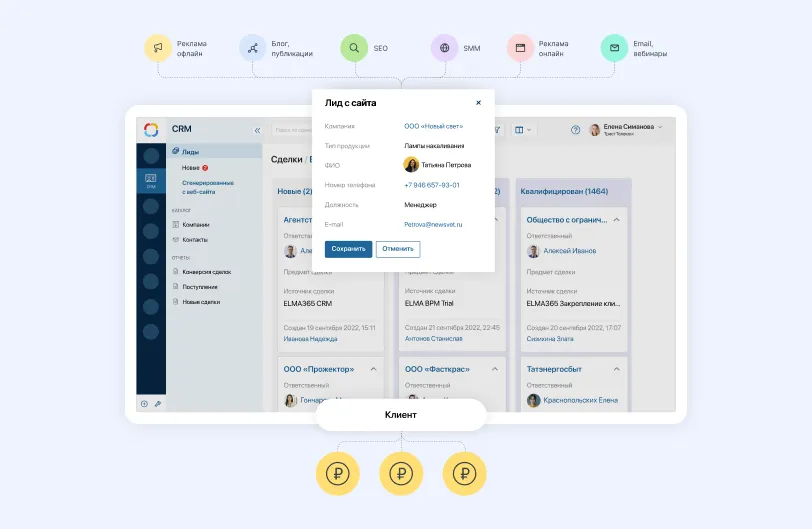Collapse the ООО «Прожектор» card

[373, 369]
